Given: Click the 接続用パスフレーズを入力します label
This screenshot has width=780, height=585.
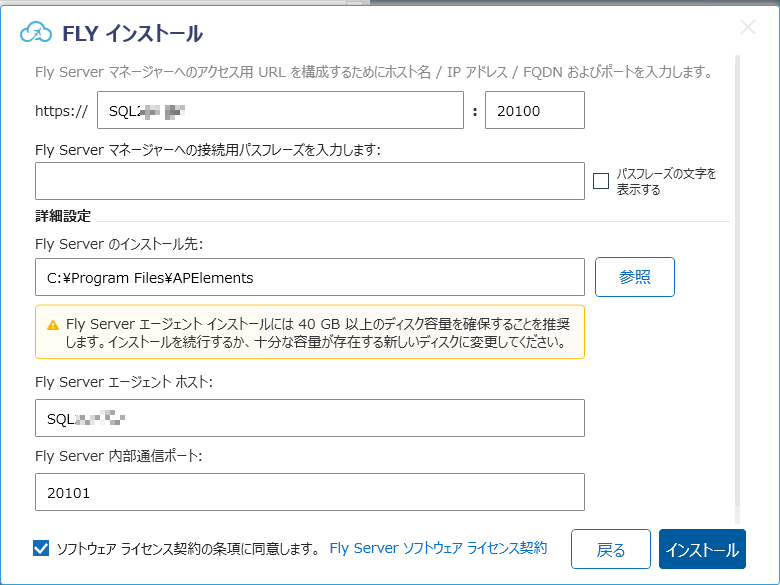Looking at the screenshot, I should click(207, 150).
